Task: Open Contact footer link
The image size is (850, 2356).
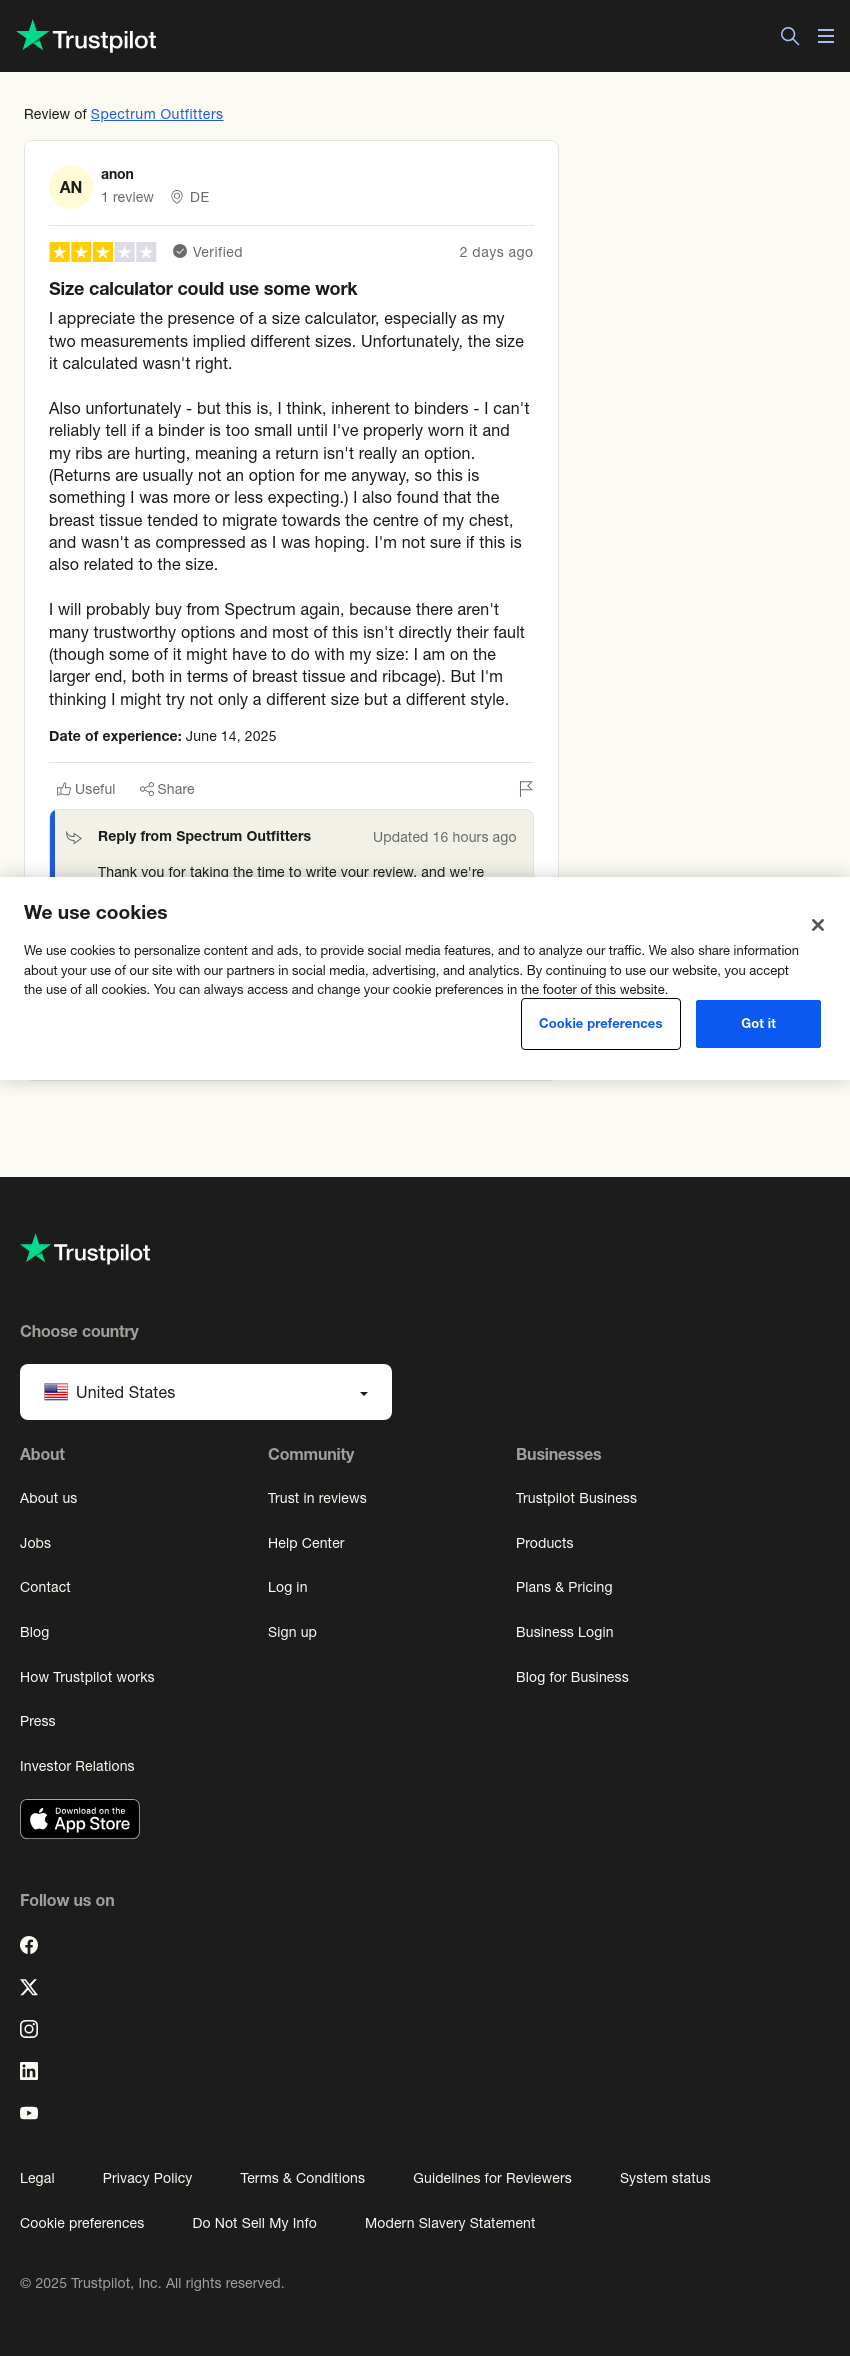Action: (45, 1587)
